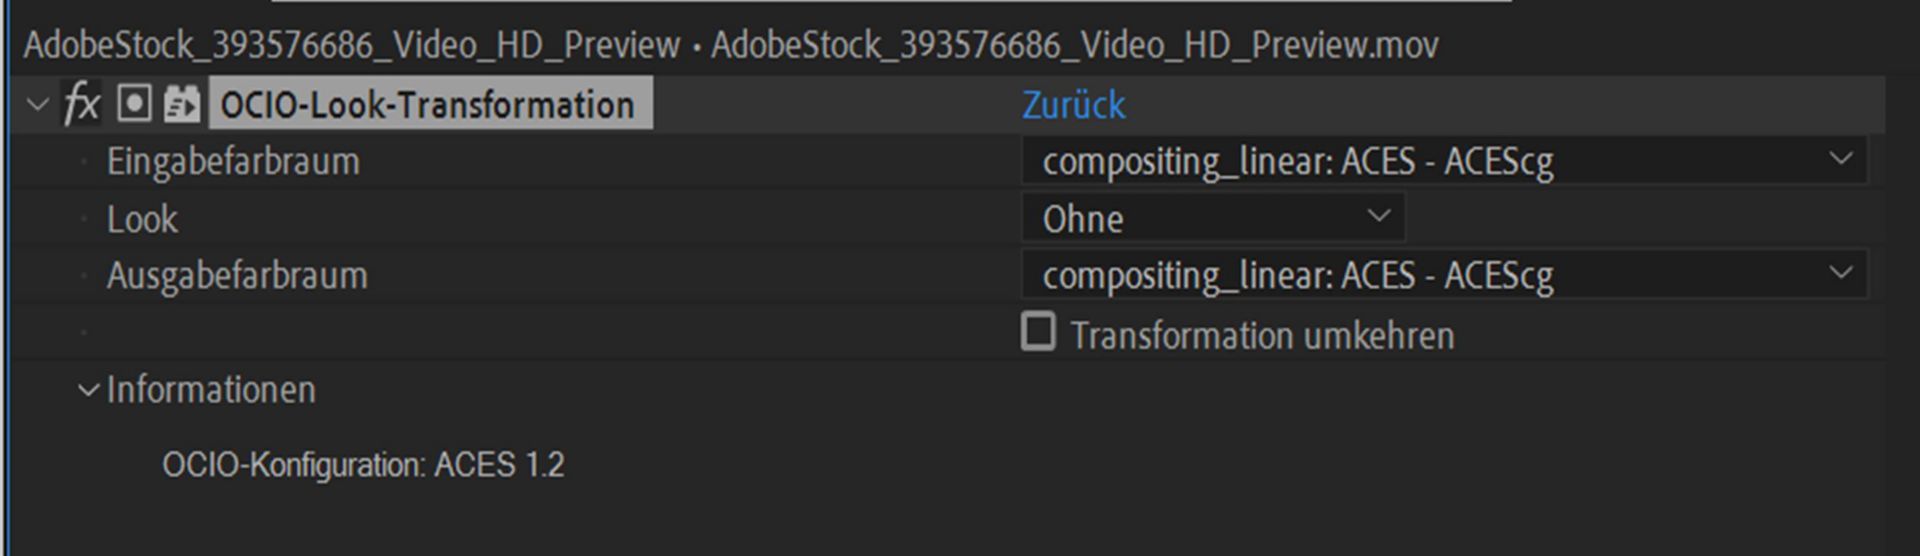Click the Transformation umkehren label text
Viewport: 1920px width, 556px height.
[1262, 335]
